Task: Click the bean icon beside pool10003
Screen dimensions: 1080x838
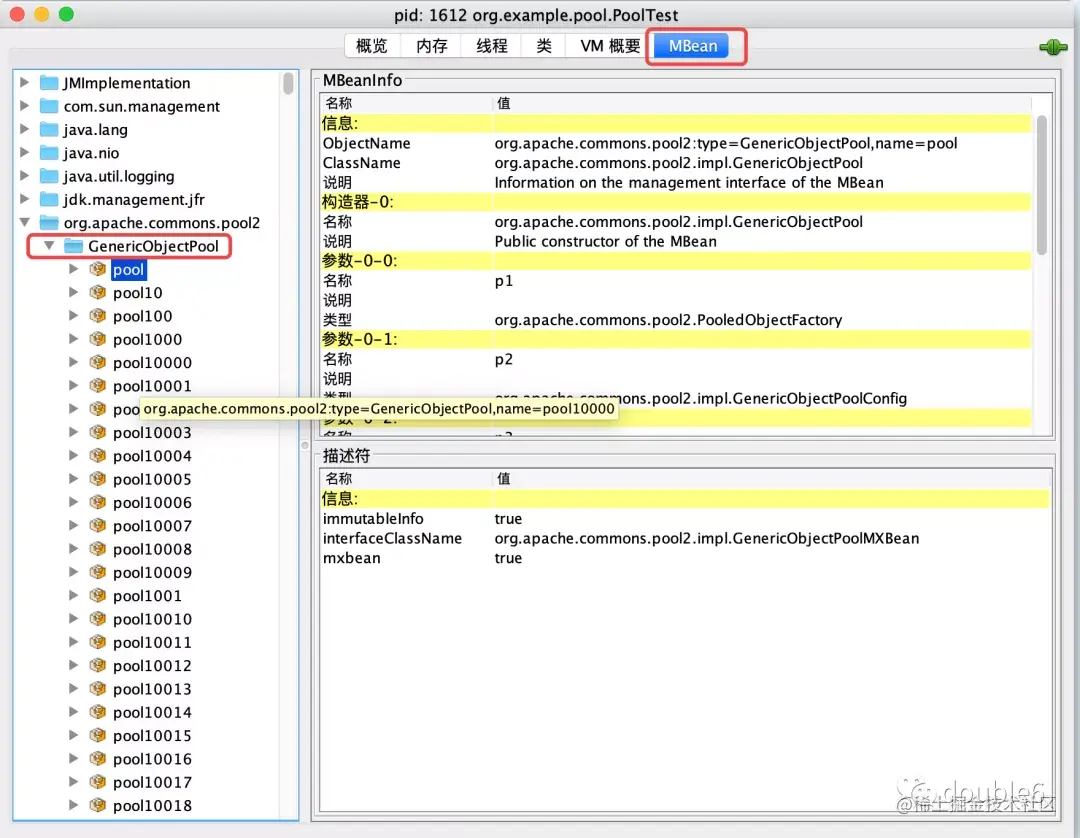Action: 98,432
